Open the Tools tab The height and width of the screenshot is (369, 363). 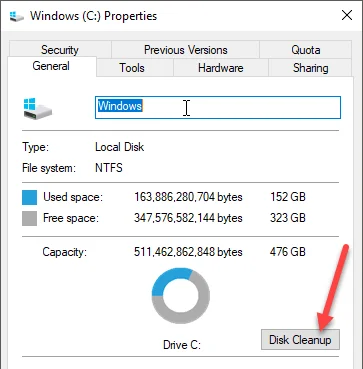(132, 68)
